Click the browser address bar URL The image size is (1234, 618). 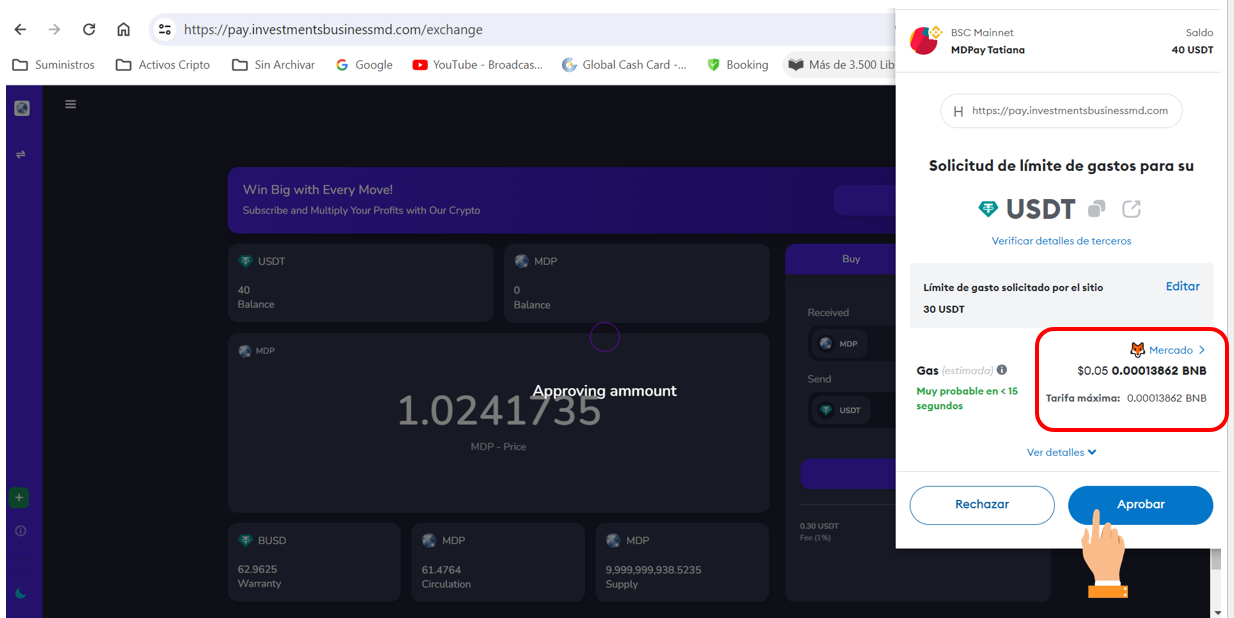point(333,29)
